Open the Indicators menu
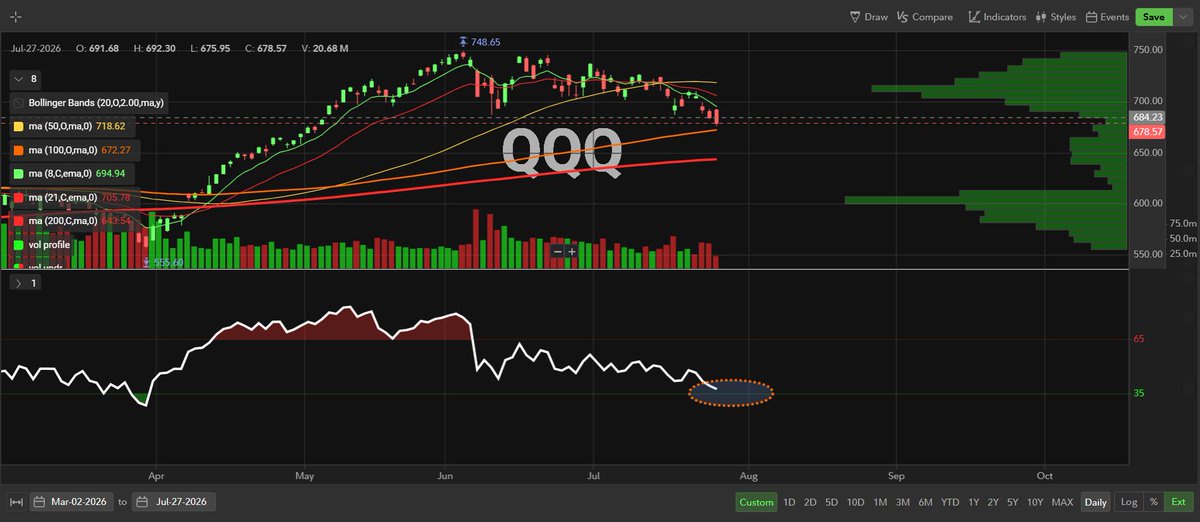Image resolution: width=1200 pixels, height=522 pixels. point(997,17)
